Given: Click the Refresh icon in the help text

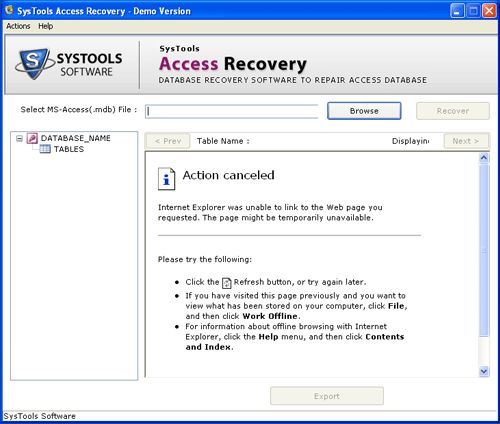Looking at the screenshot, I should 227,283.
